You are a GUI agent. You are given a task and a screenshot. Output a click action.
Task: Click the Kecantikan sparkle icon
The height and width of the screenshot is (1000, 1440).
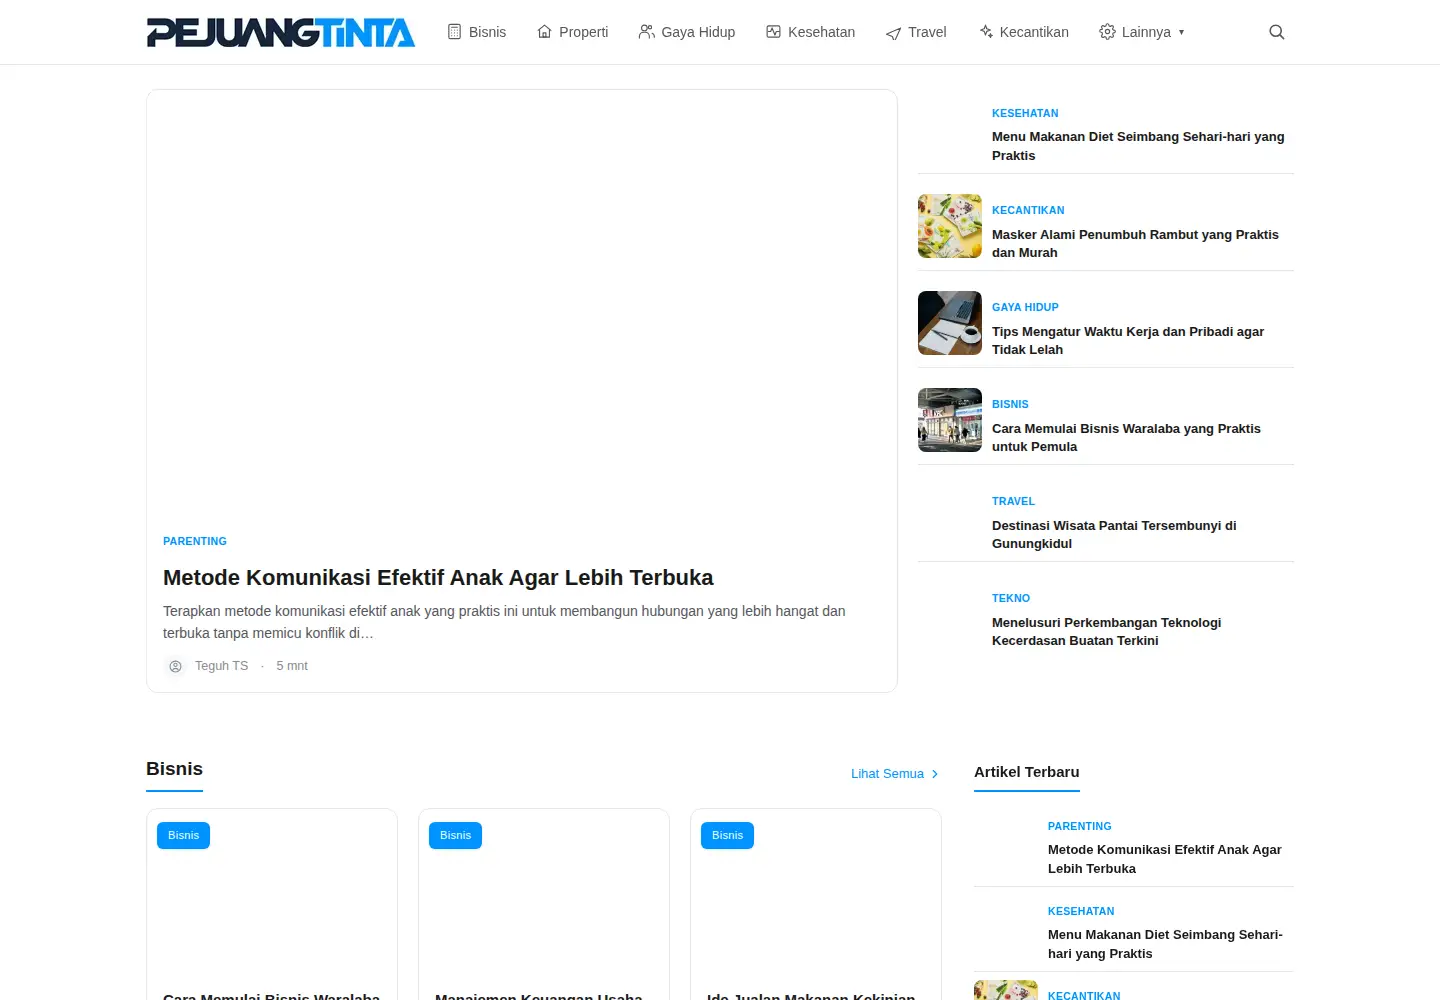(x=986, y=32)
